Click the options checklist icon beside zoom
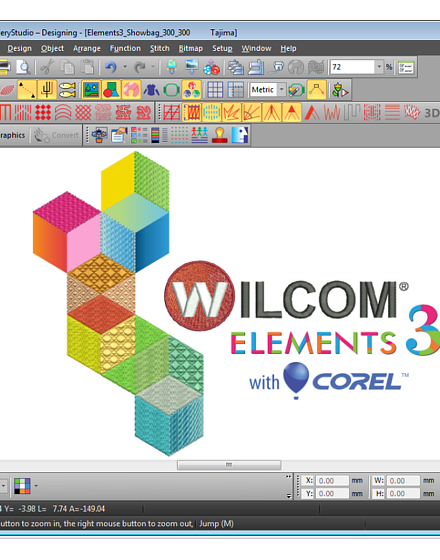This screenshot has height=560, width=440. click(x=406, y=67)
